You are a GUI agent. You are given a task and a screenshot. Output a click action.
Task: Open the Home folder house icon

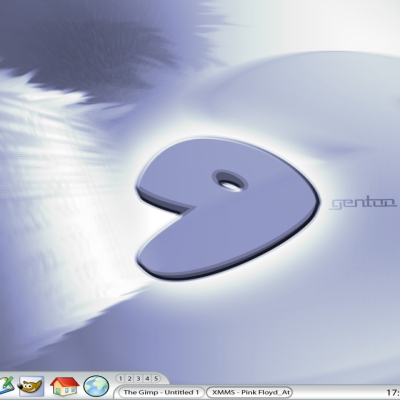[64, 386]
